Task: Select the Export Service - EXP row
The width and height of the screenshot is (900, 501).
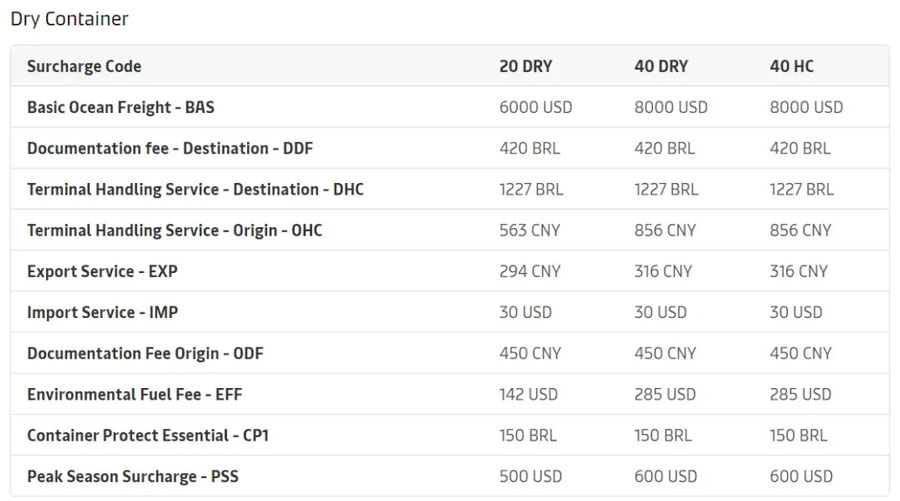Action: coord(102,272)
